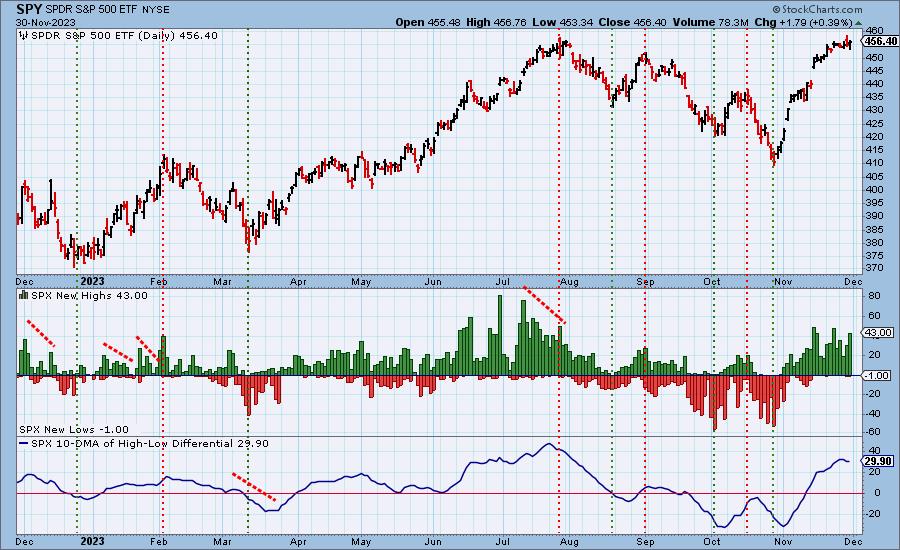Viewport: 900px width, 550px height.
Task: Click the 435 label on the price axis
Action: 875,97
